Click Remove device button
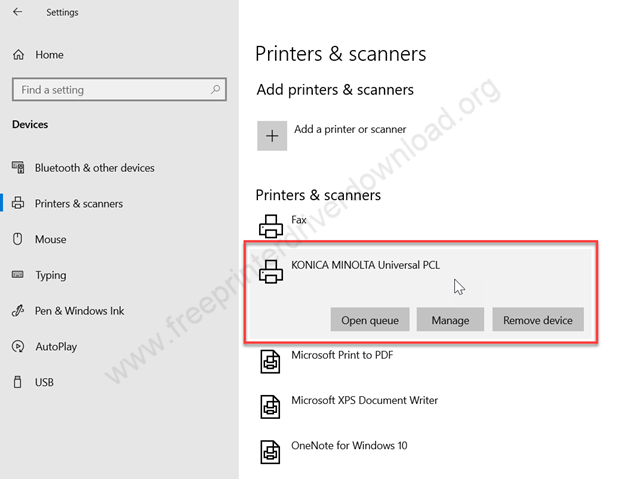Viewport: 640px width, 480px height. click(538, 320)
